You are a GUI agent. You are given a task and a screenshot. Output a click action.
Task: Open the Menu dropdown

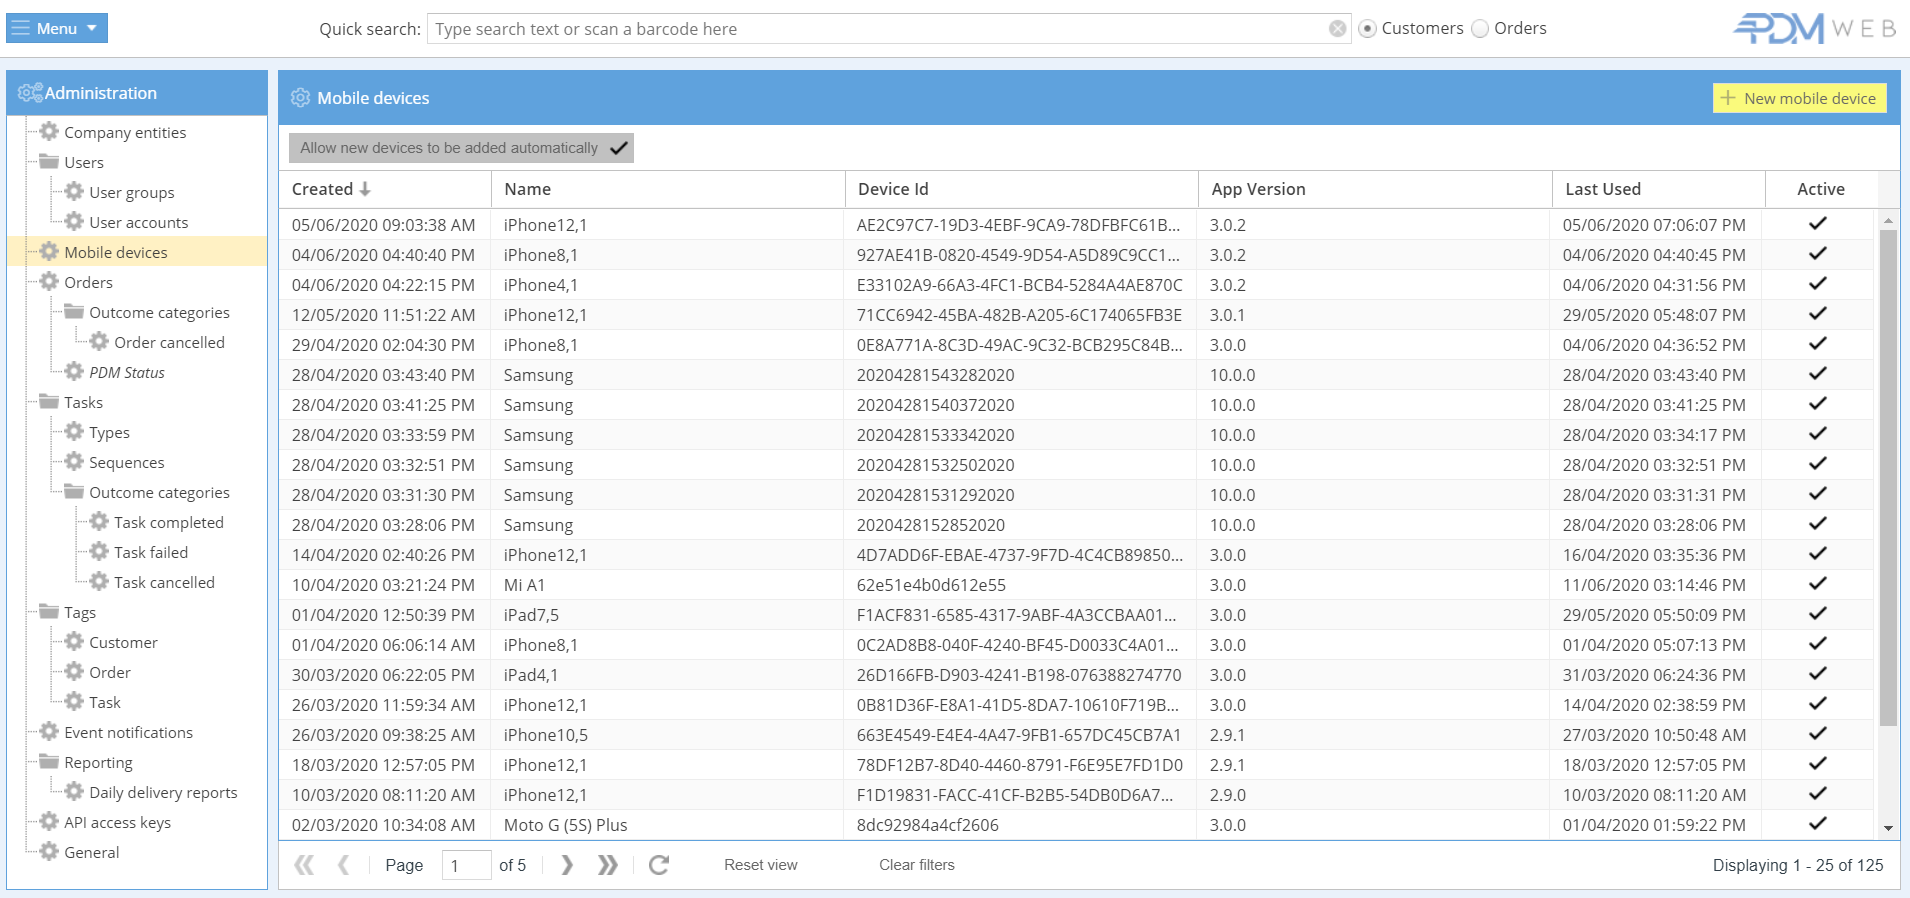[x=57, y=28]
